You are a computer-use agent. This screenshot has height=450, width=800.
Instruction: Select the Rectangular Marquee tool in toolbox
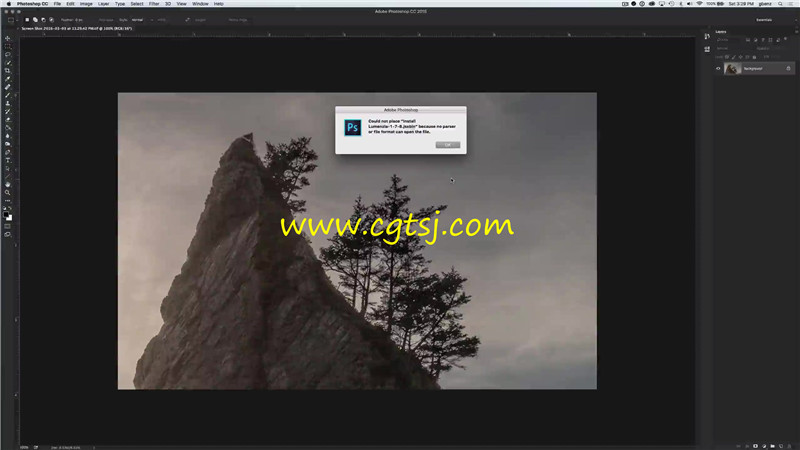coord(8,46)
